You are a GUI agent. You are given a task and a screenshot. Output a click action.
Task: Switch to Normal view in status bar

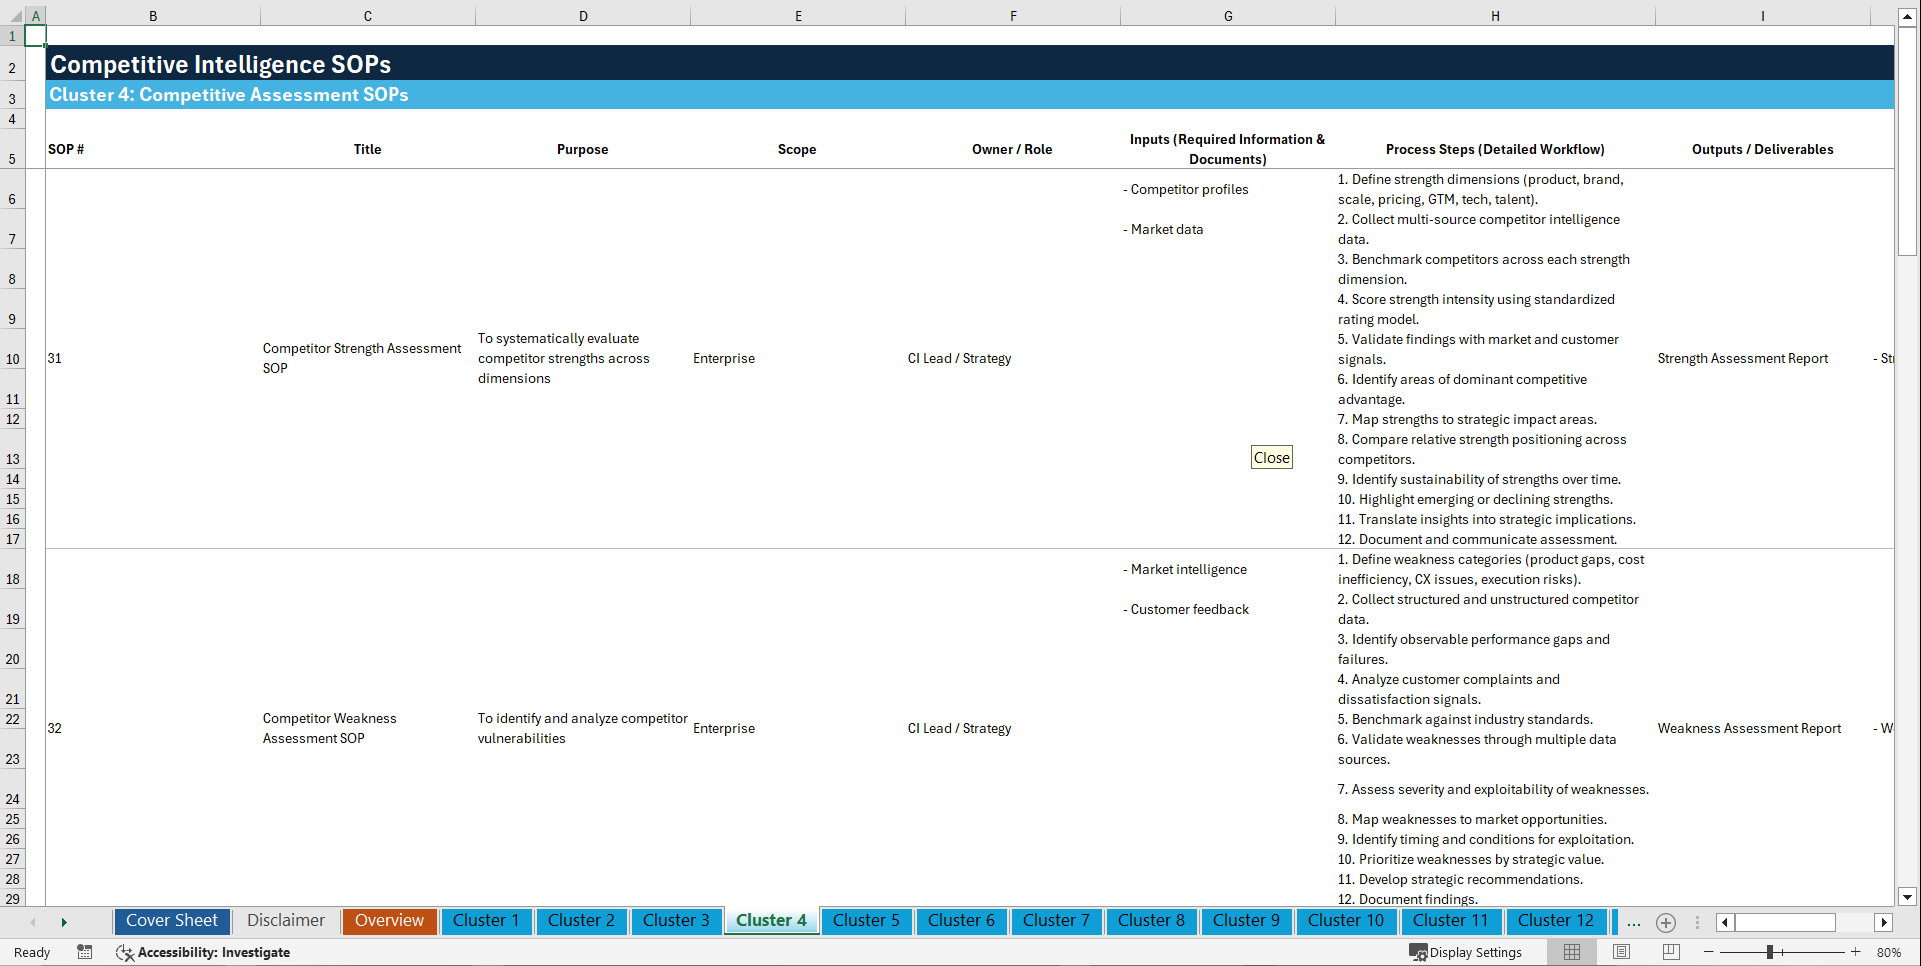pyautogui.click(x=1571, y=952)
